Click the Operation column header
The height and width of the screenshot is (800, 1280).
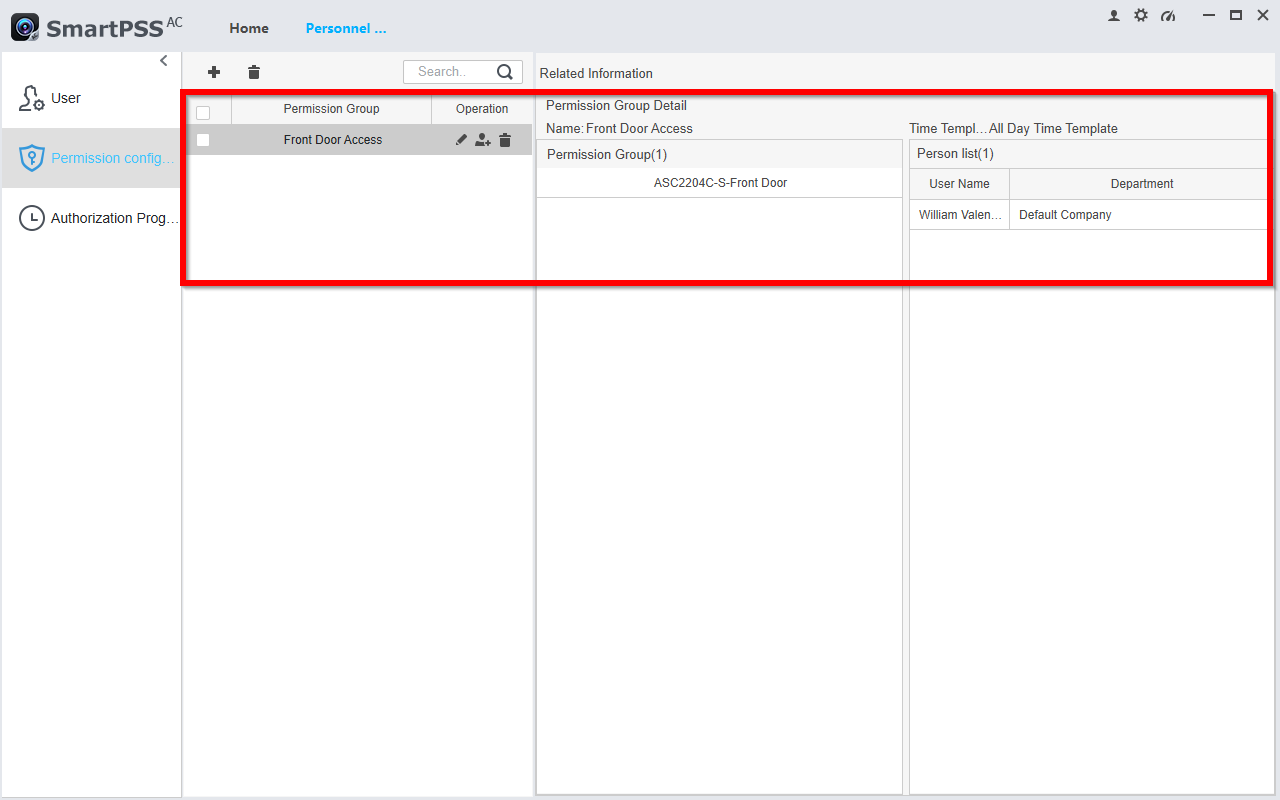tap(482, 109)
